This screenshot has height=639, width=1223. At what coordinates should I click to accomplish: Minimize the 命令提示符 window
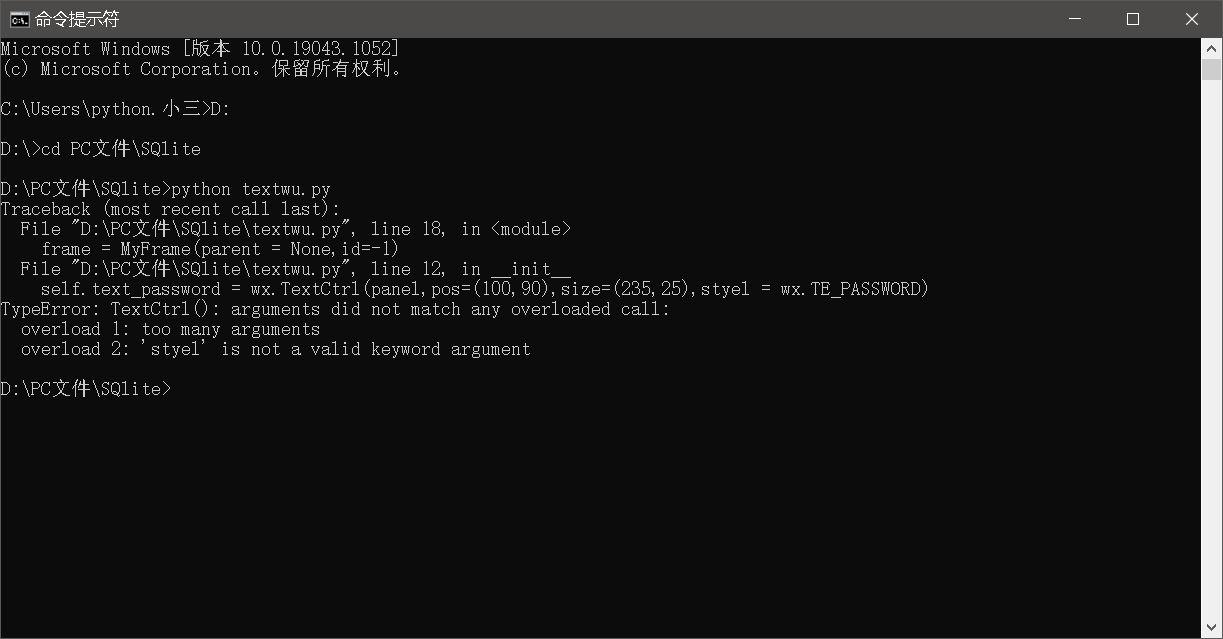[1073, 19]
